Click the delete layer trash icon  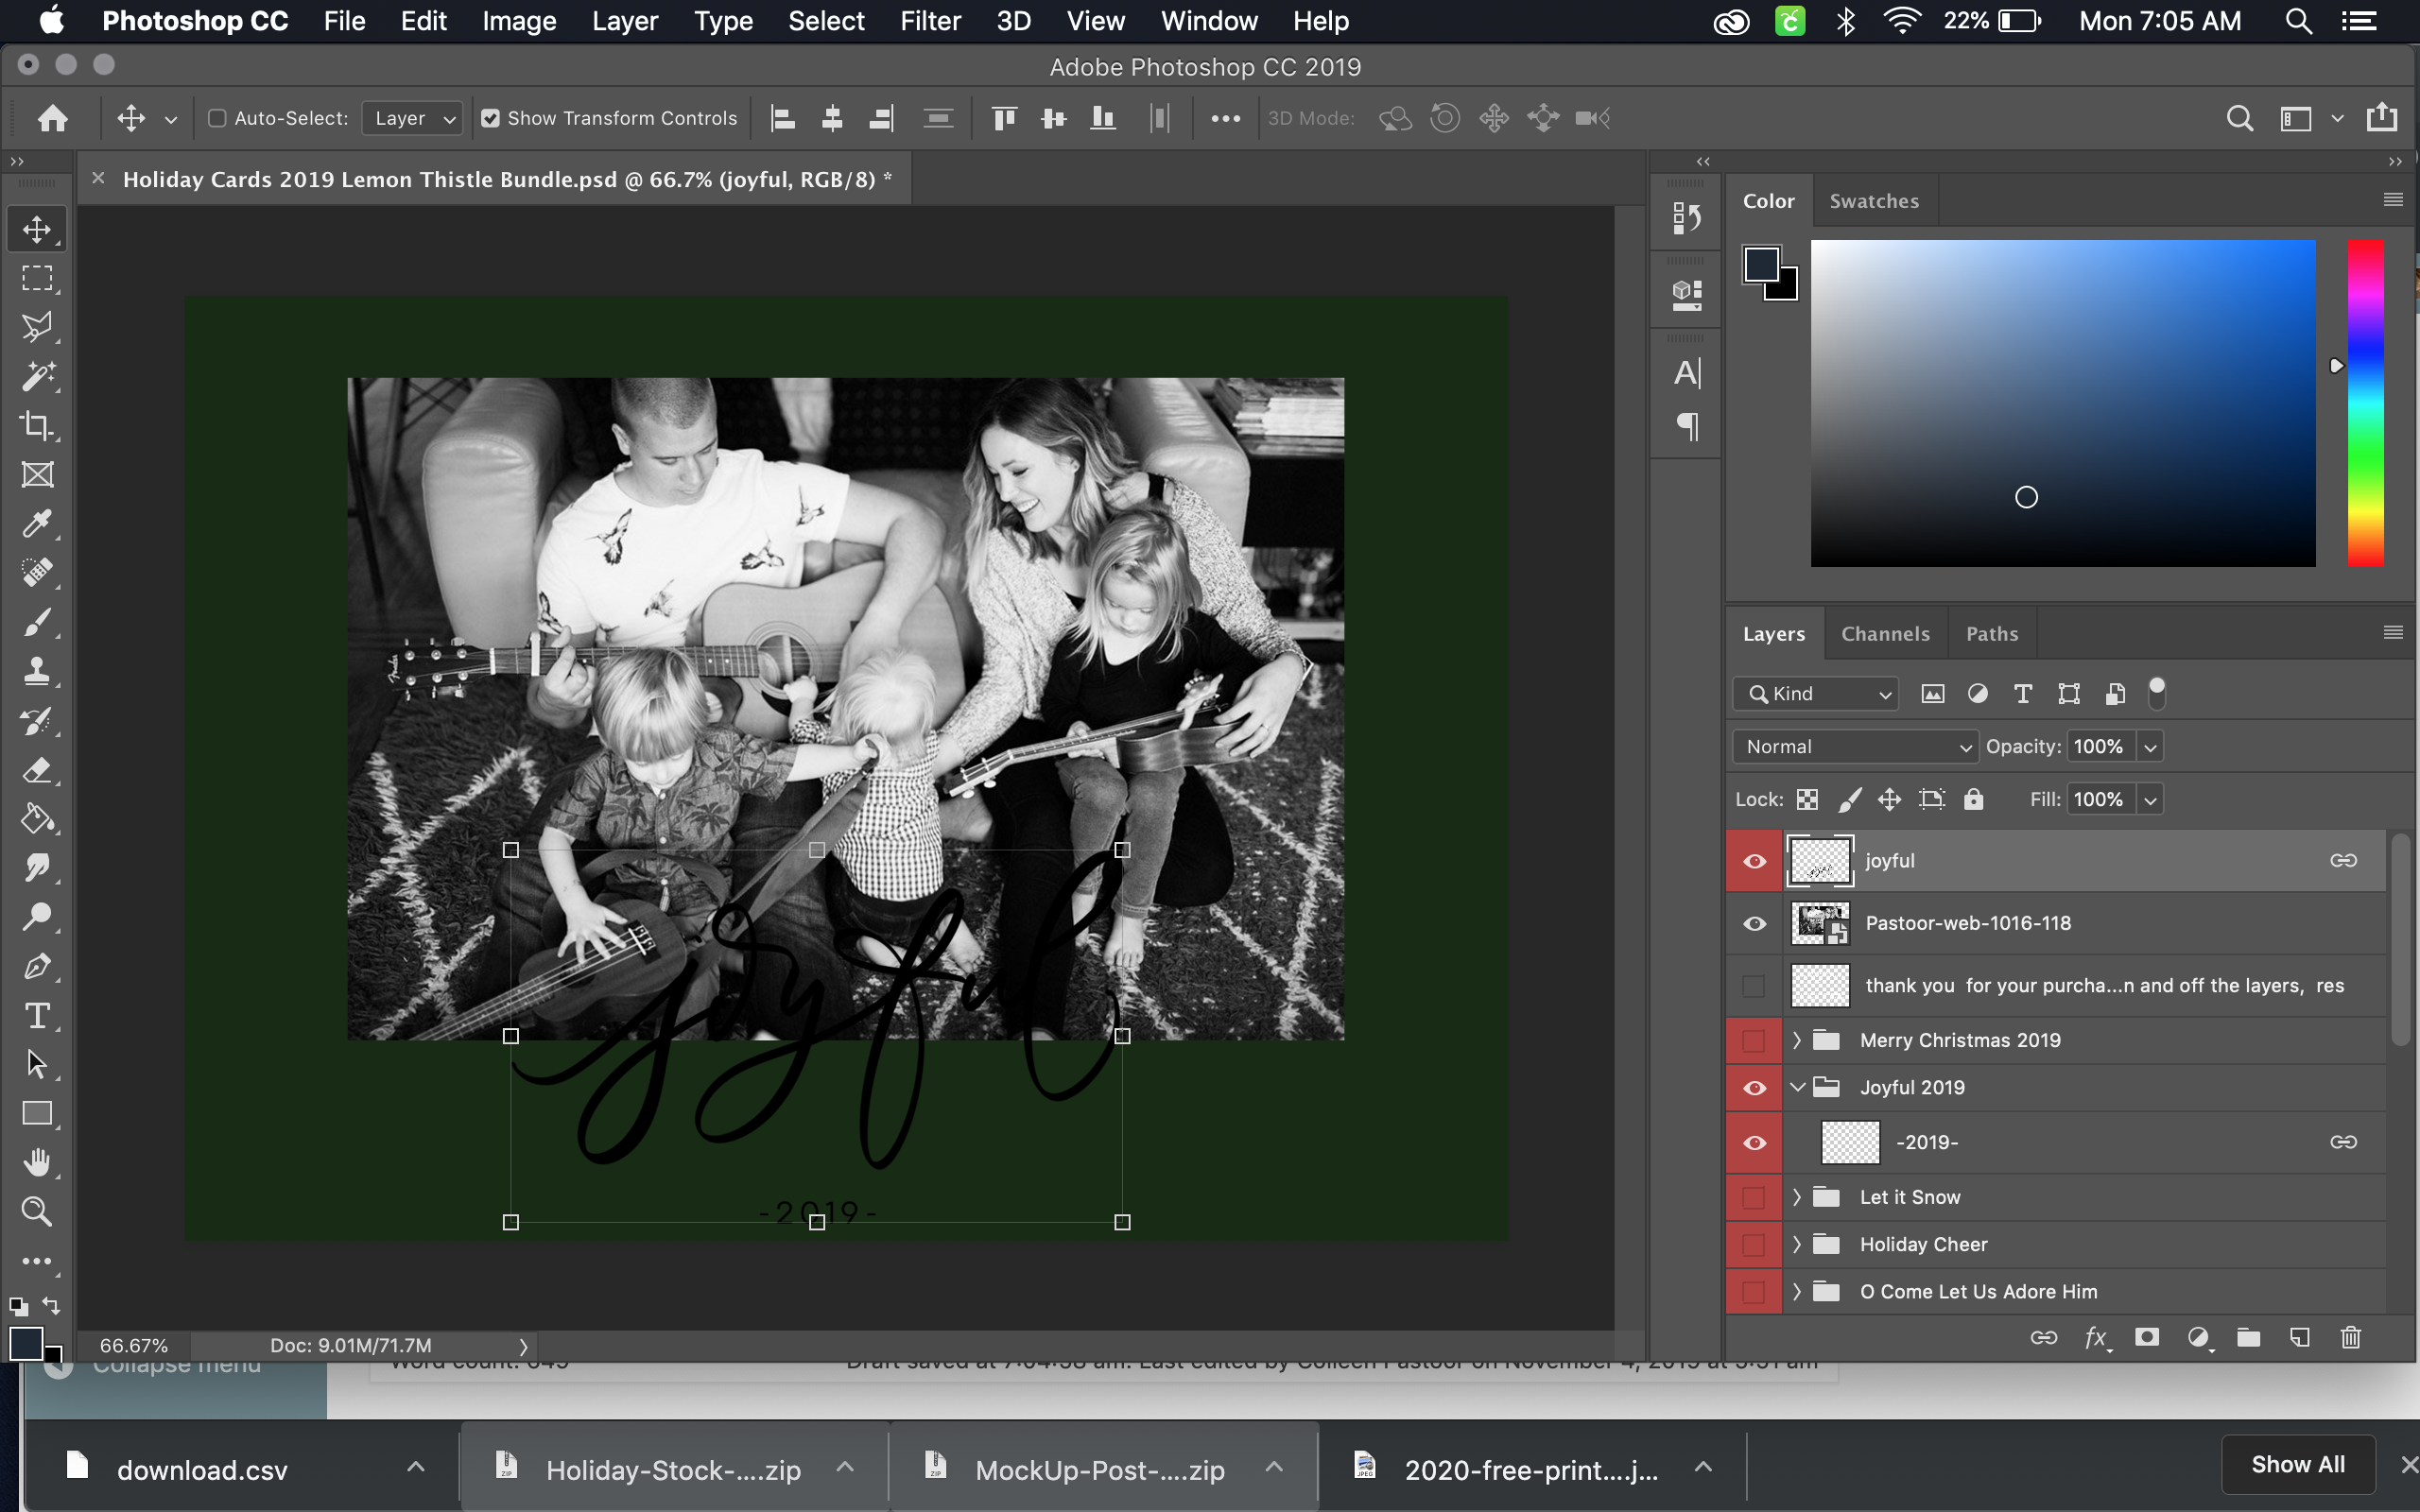click(2350, 1338)
